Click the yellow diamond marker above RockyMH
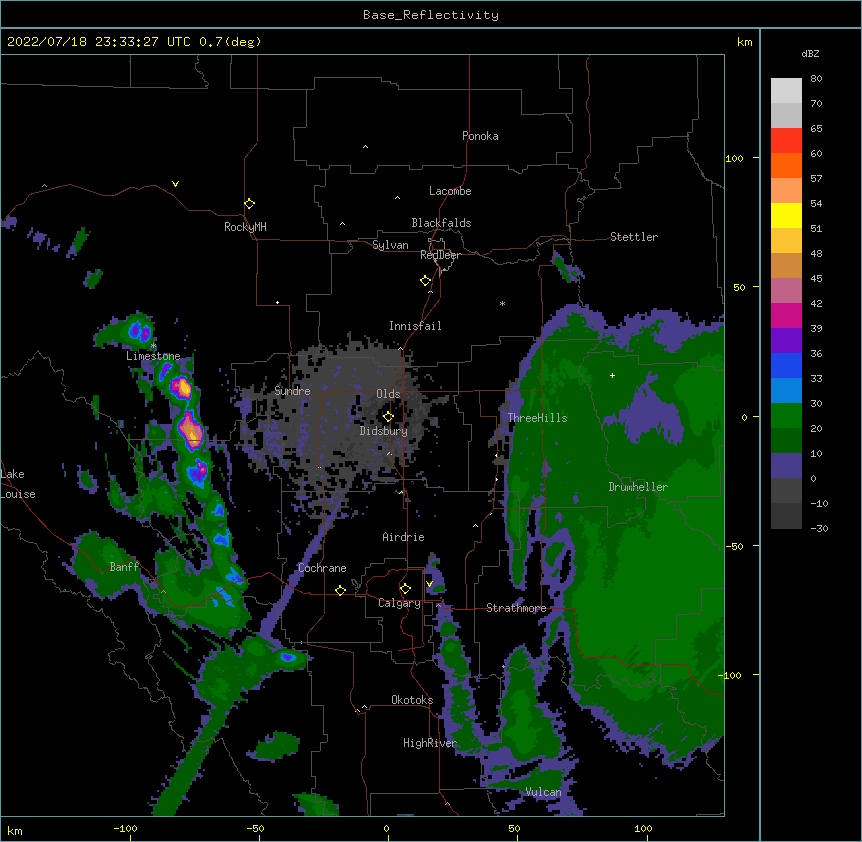Screen dimensions: 862x842 (249, 204)
